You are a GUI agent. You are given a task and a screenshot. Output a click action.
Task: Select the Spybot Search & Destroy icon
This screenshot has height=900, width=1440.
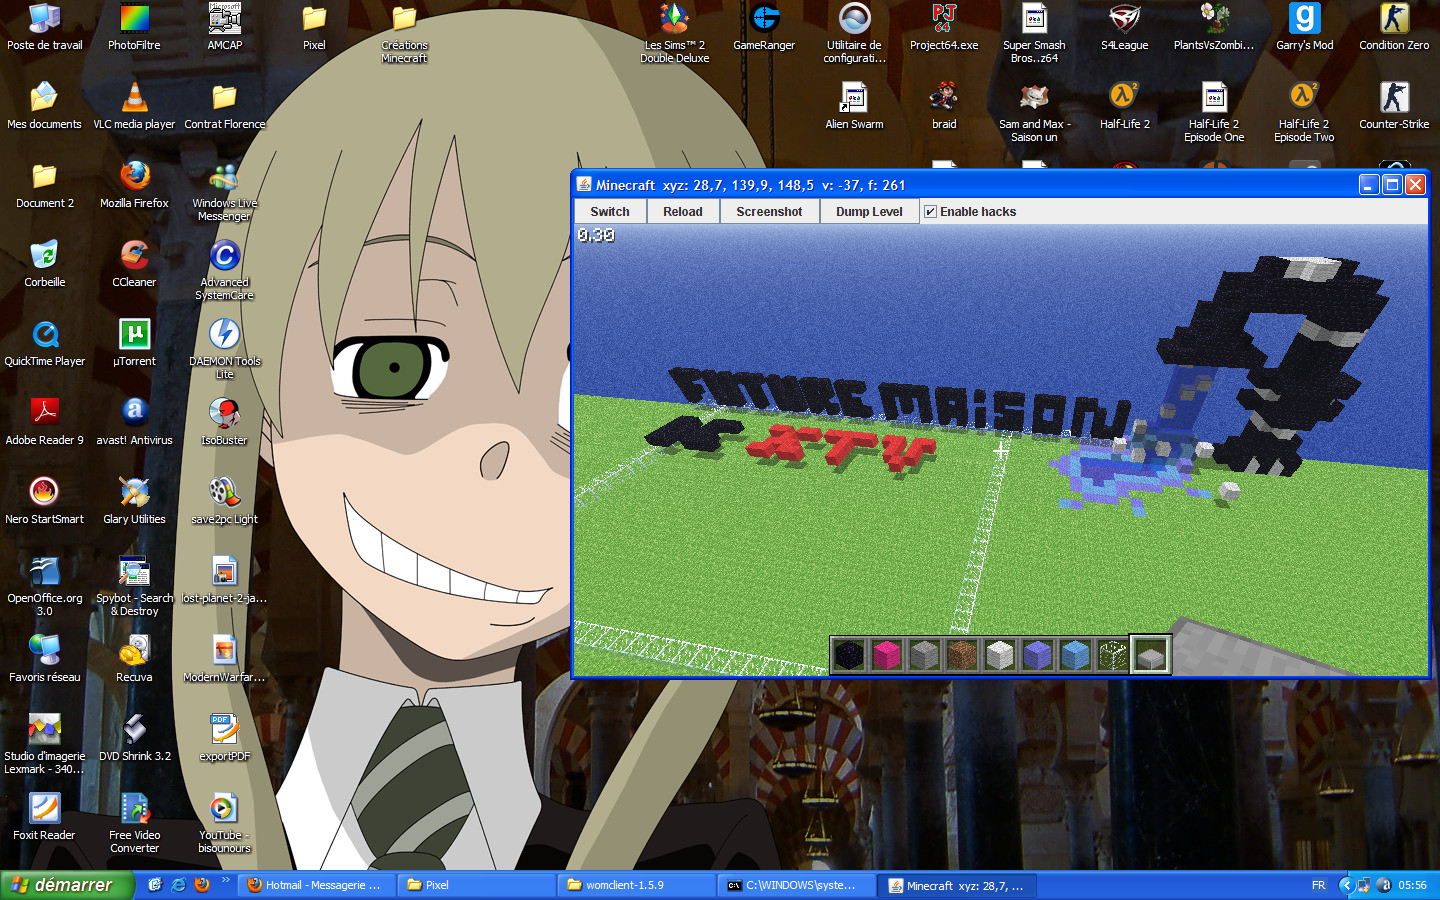point(134,586)
